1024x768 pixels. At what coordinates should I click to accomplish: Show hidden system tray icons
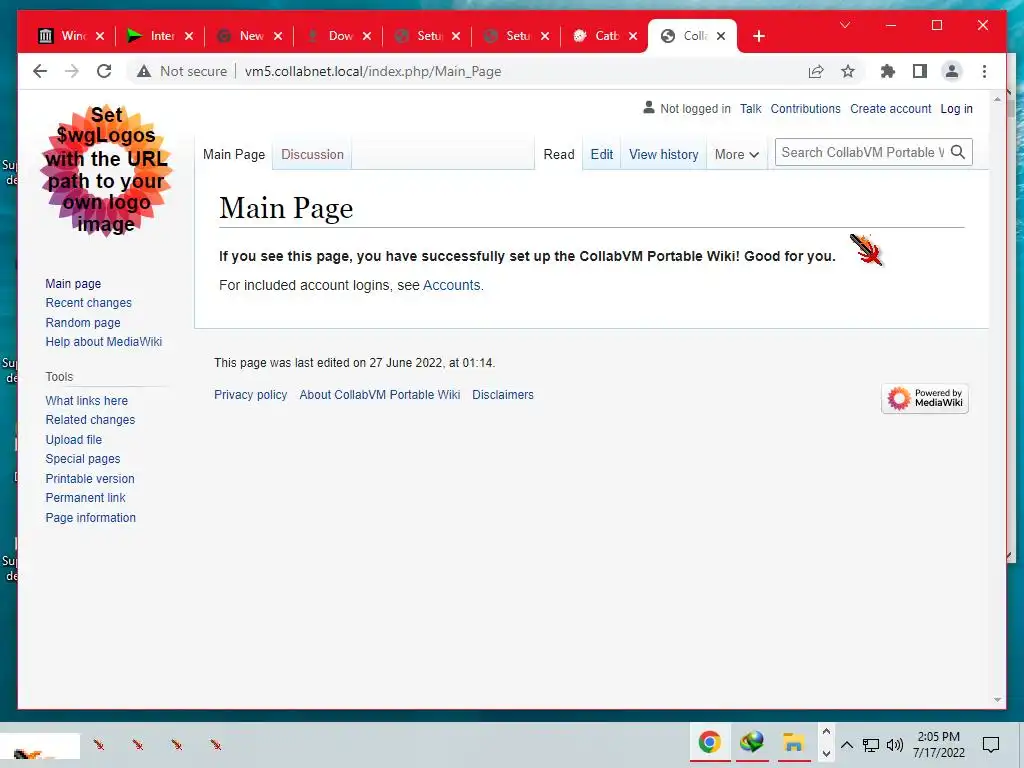click(x=846, y=744)
